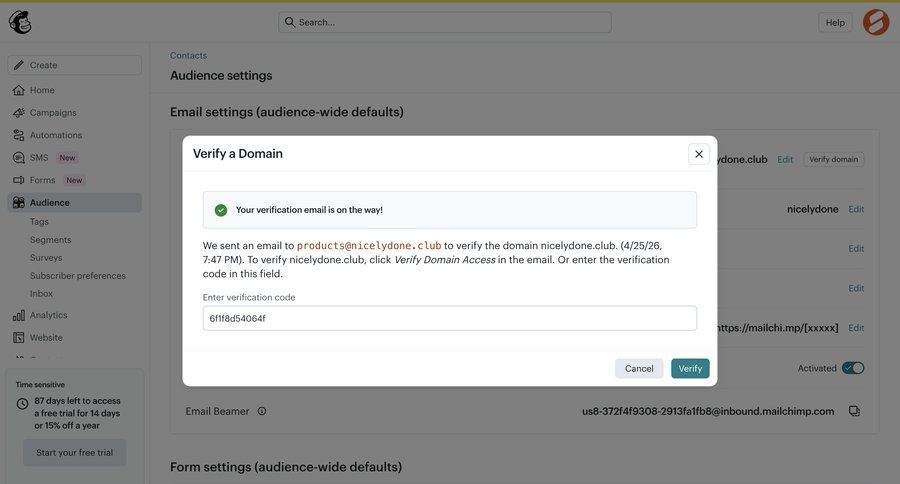Click the Home house icon
Screen dimensions: 900x484
[x=19, y=90]
